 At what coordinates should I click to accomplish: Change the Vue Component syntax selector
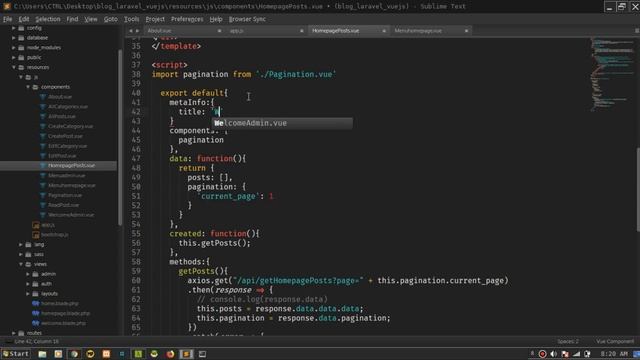pos(615,341)
